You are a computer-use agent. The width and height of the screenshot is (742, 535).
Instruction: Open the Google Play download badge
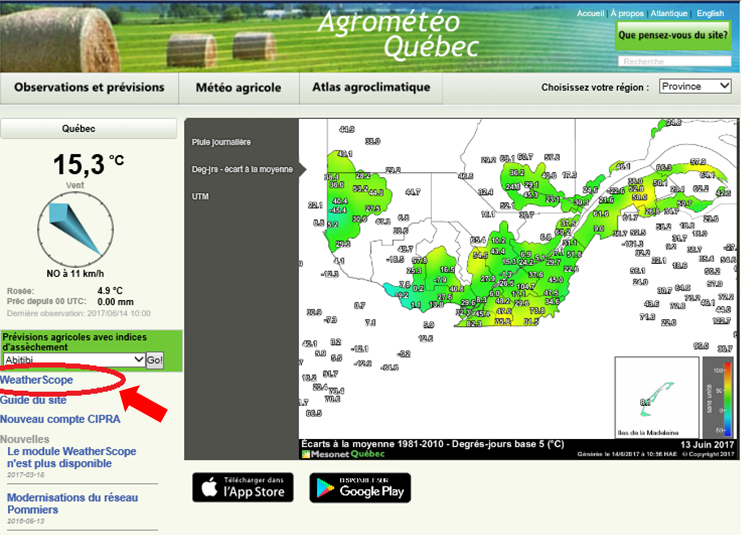(x=360, y=487)
